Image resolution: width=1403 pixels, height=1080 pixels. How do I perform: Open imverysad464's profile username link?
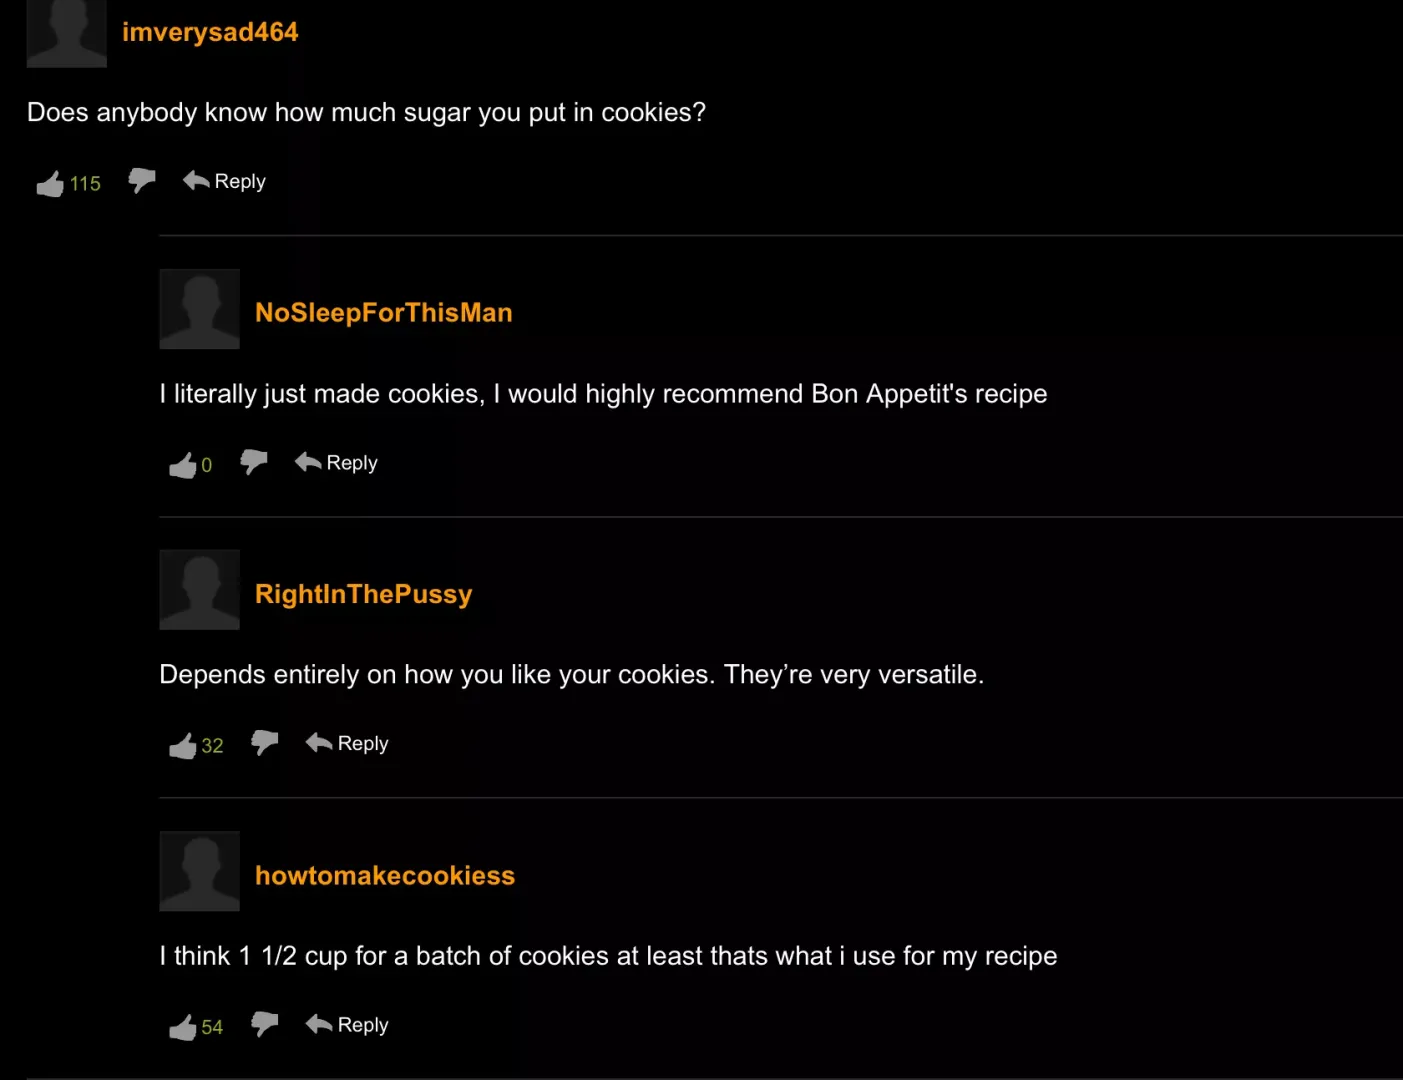coord(210,32)
